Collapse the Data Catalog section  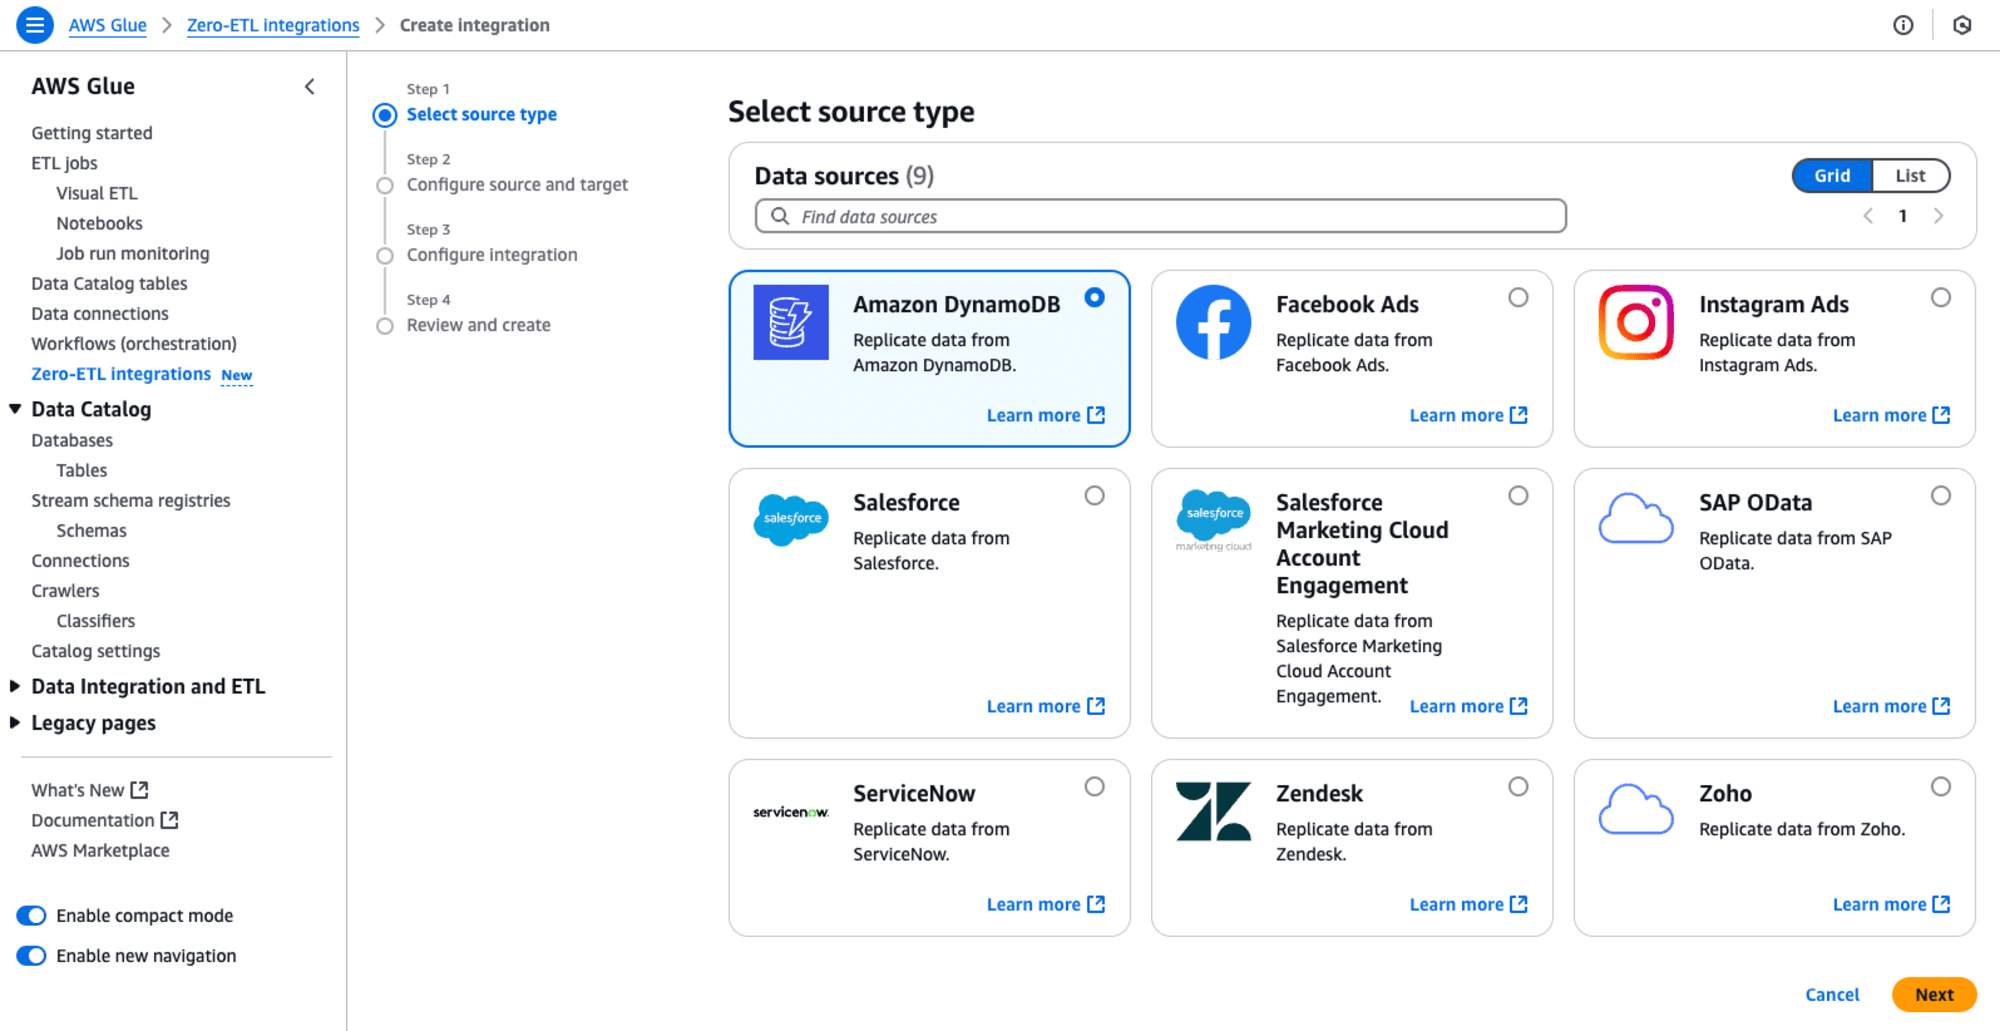tap(15, 409)
